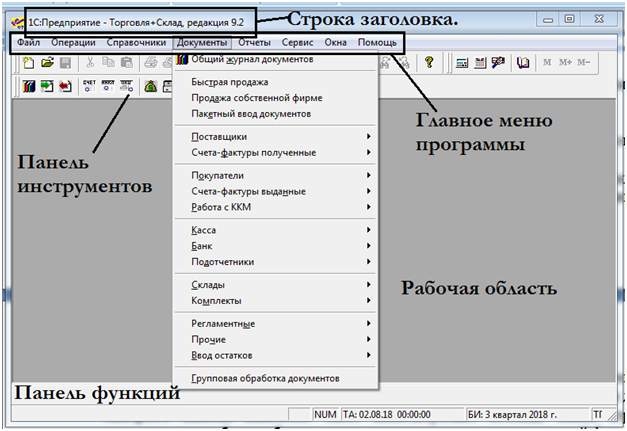This screenshot has height=431, width=627.
Task: Expand the Банк submenu arrow
Action: (x=368, y=246)
